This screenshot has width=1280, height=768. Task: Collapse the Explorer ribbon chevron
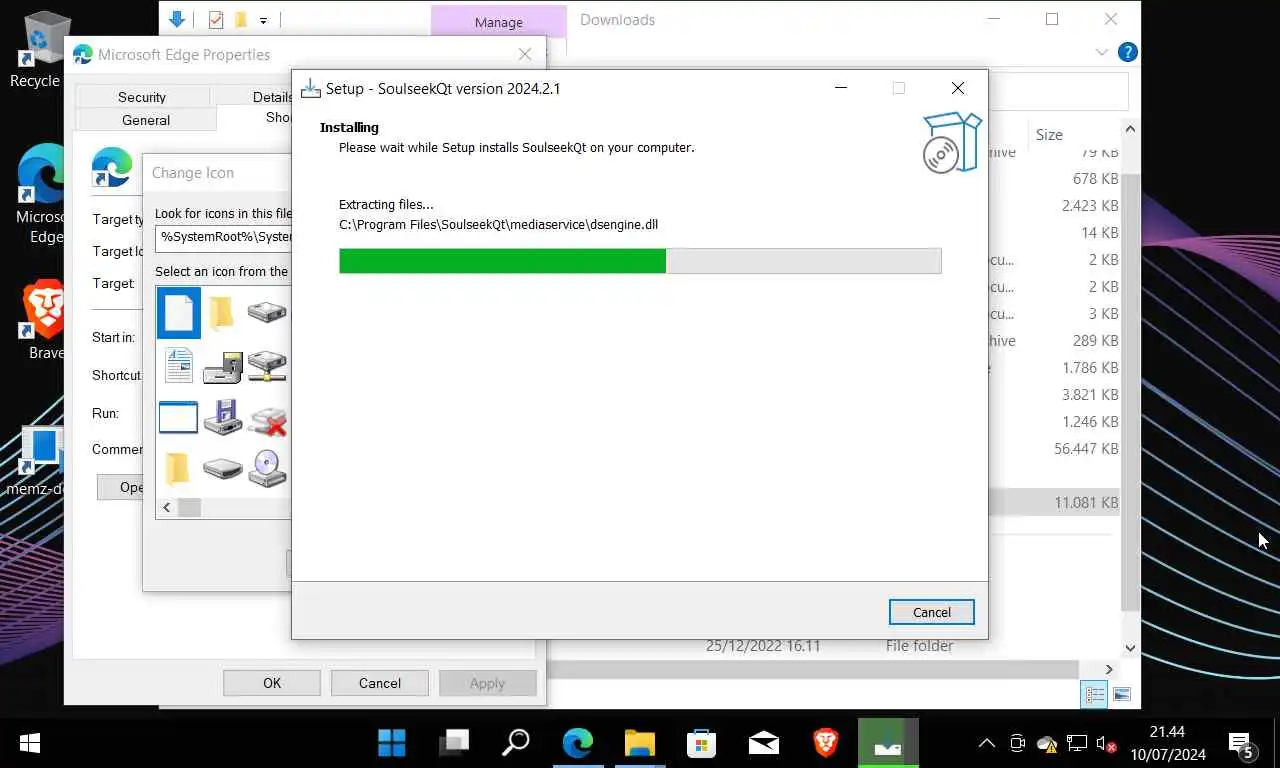(1102, 52)
